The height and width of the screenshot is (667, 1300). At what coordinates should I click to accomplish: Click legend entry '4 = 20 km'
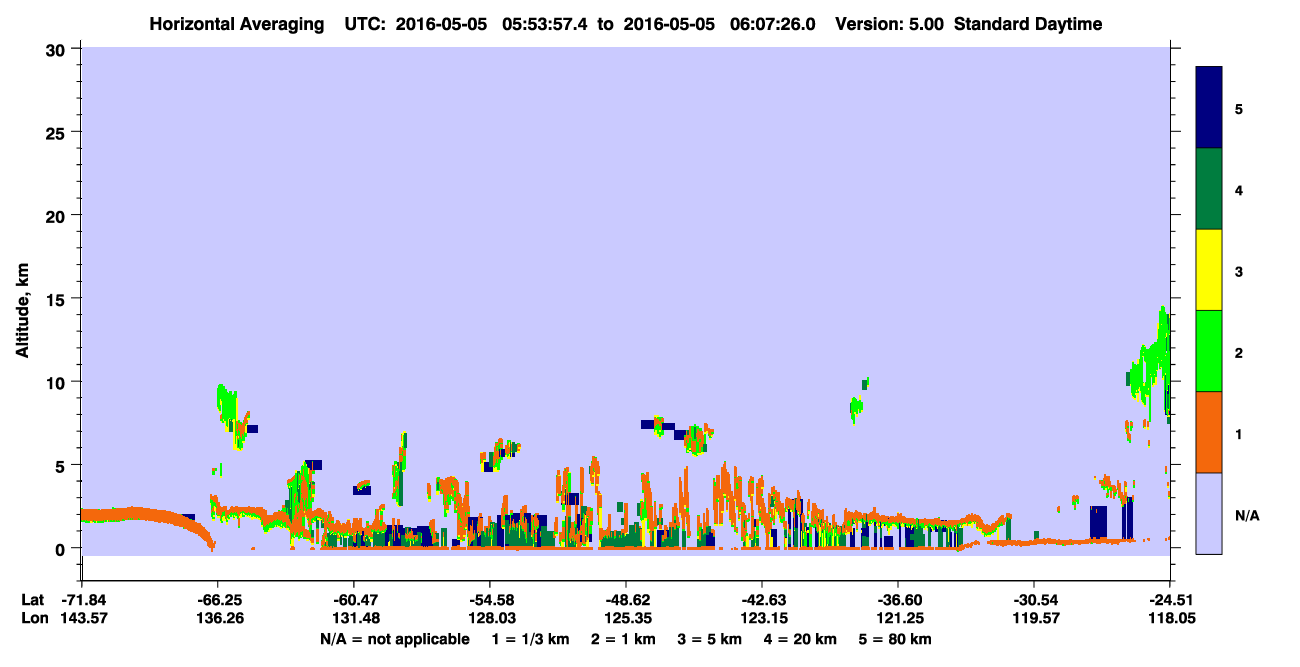(x=802, y=639)
